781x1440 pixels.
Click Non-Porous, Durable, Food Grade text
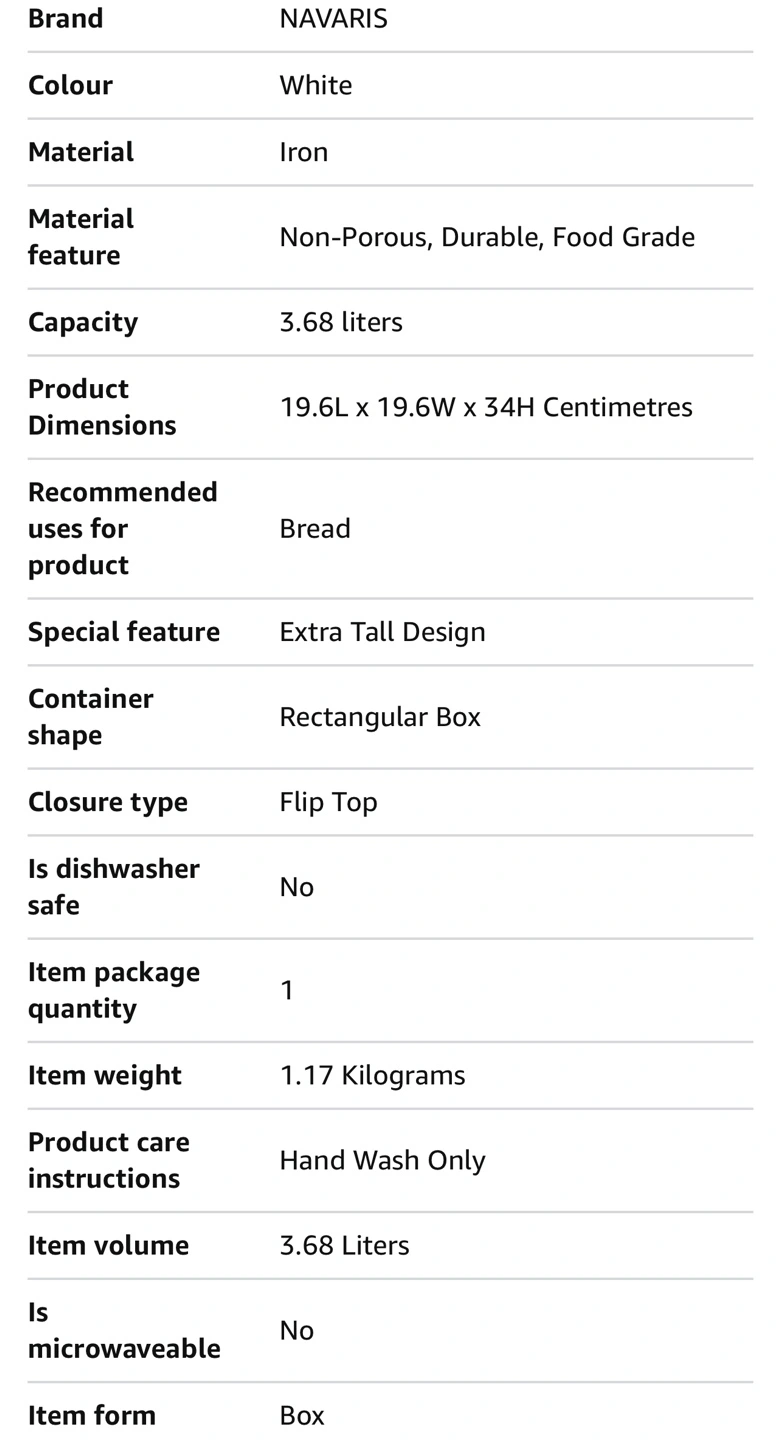point(487,237)
